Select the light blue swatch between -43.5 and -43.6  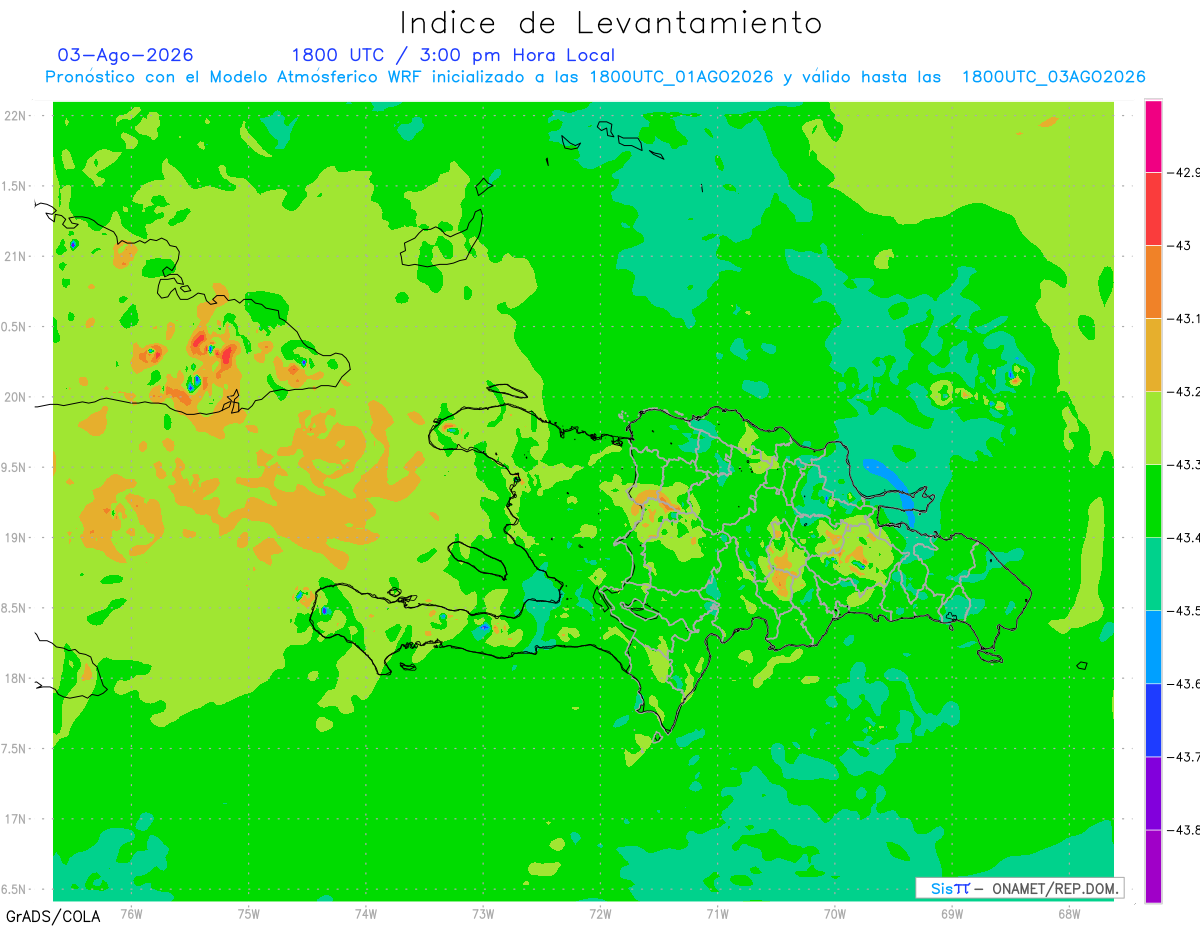(1153, 647)
